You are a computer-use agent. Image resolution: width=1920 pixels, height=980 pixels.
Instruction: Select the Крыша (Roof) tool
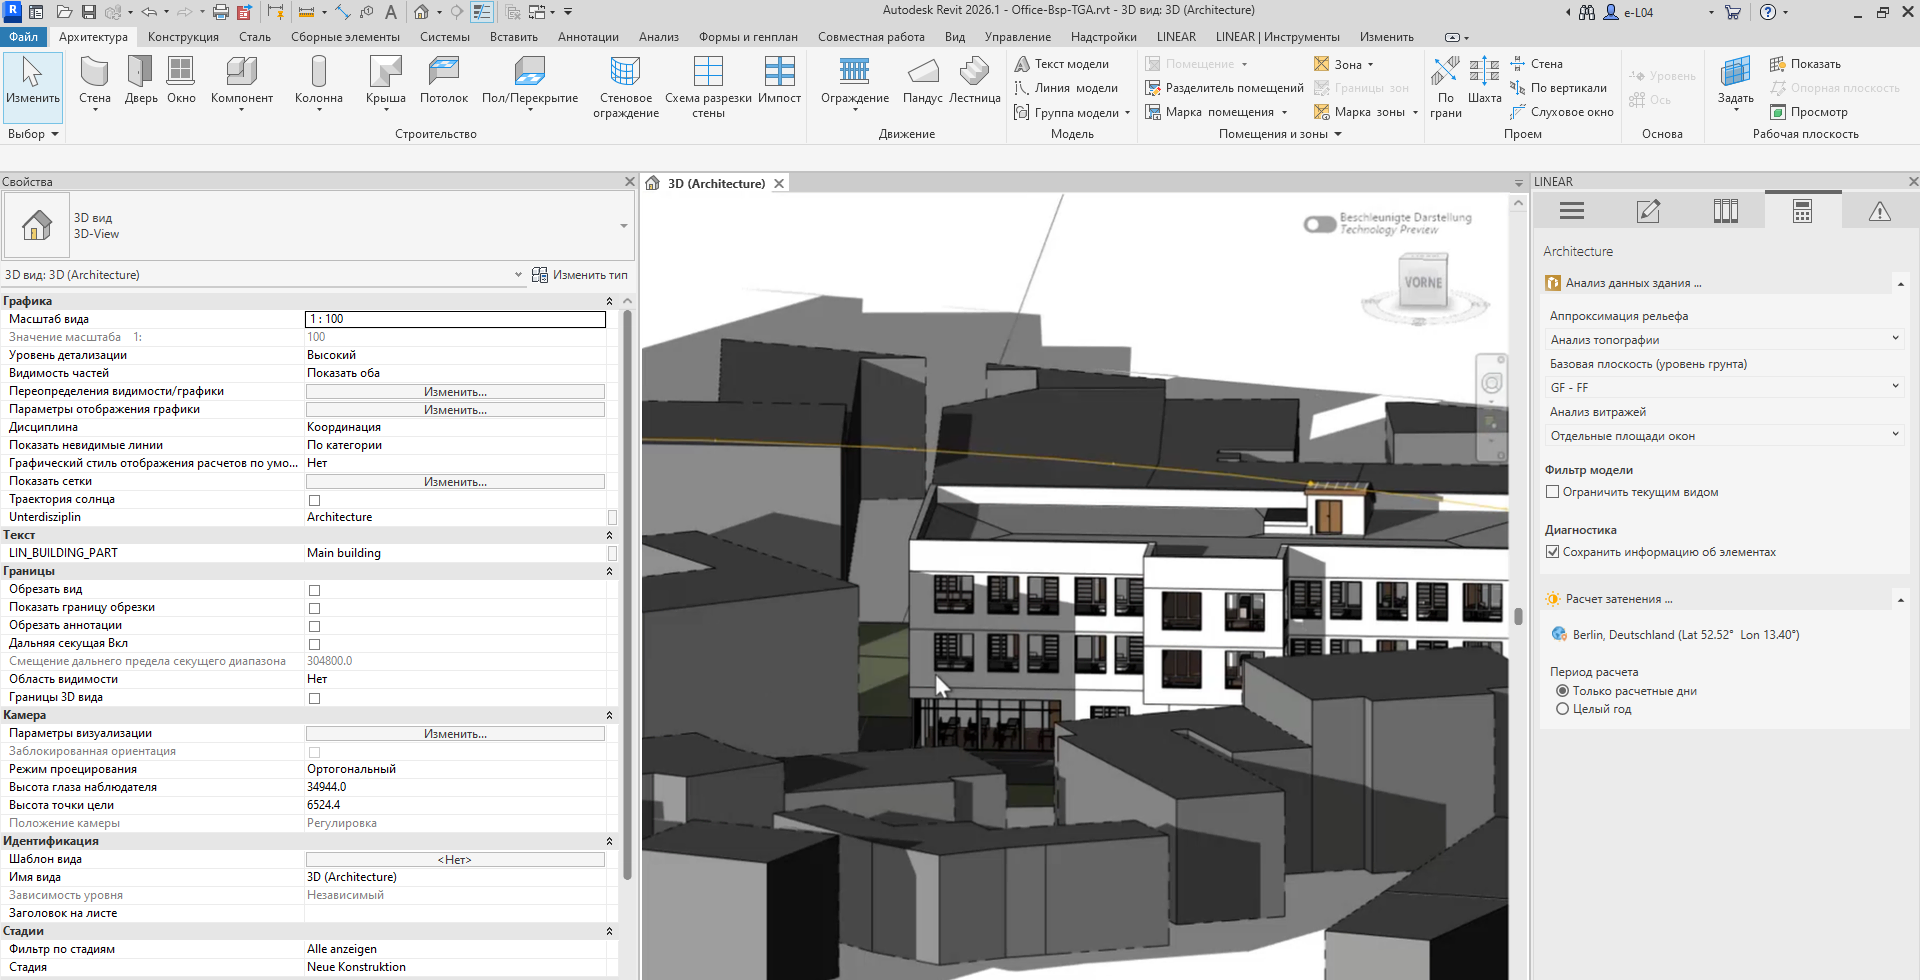(x=385, y=73)
